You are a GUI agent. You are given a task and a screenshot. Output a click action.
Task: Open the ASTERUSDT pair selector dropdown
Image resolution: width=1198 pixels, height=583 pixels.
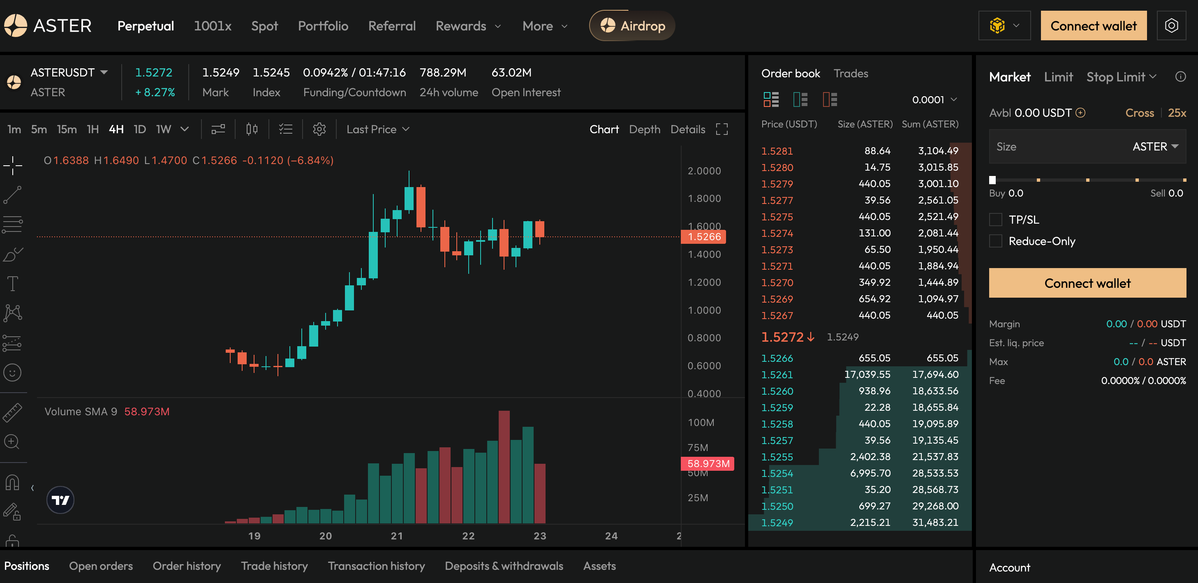[x=68, y=73]
